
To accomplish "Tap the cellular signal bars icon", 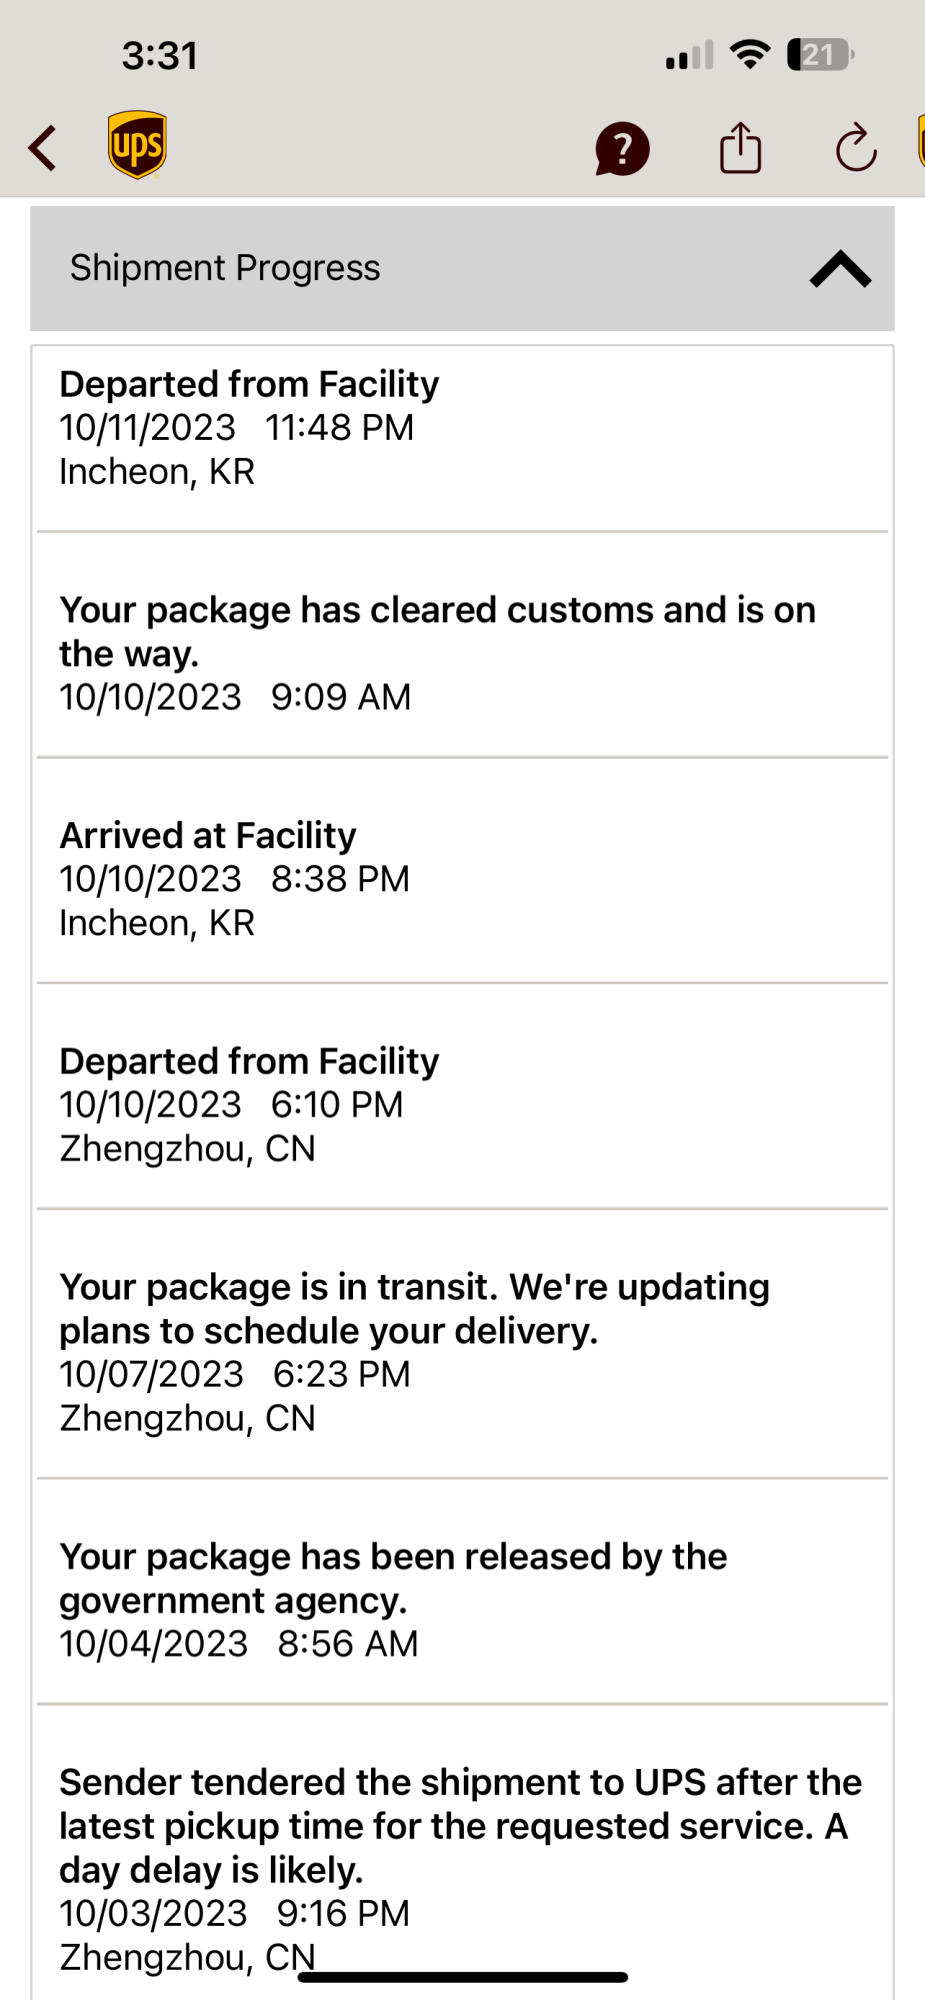I will point(690,55).
